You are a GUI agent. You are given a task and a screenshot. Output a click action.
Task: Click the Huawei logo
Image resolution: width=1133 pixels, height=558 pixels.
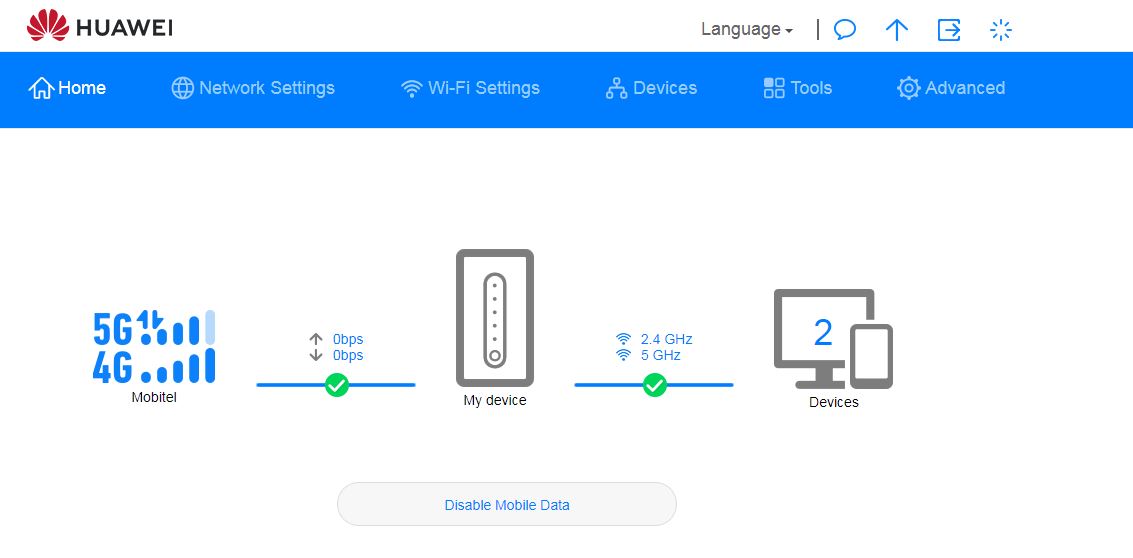click(x=100, y=26)
